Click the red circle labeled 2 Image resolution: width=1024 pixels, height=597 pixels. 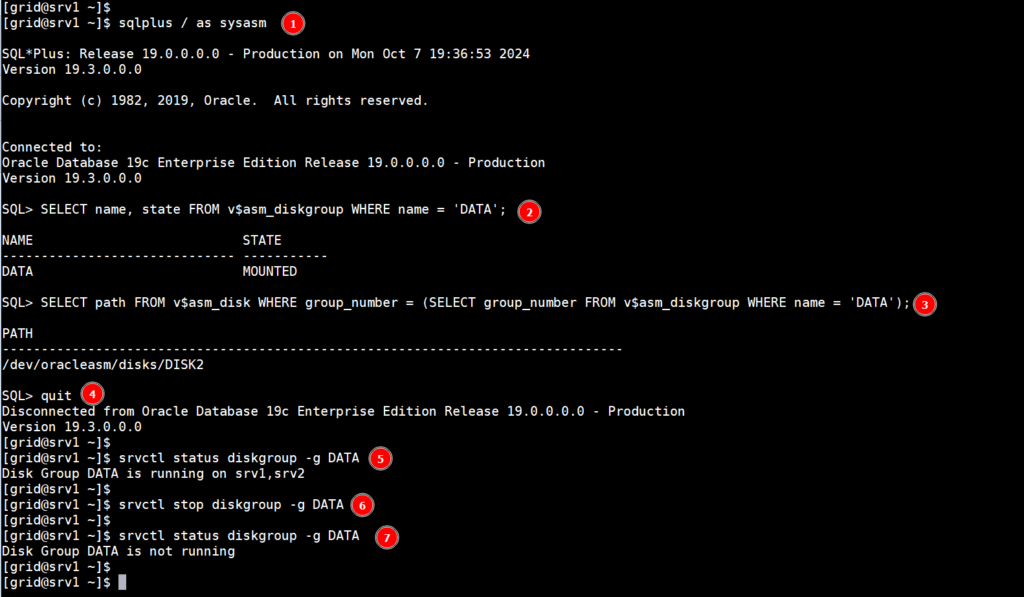[529, 210]
